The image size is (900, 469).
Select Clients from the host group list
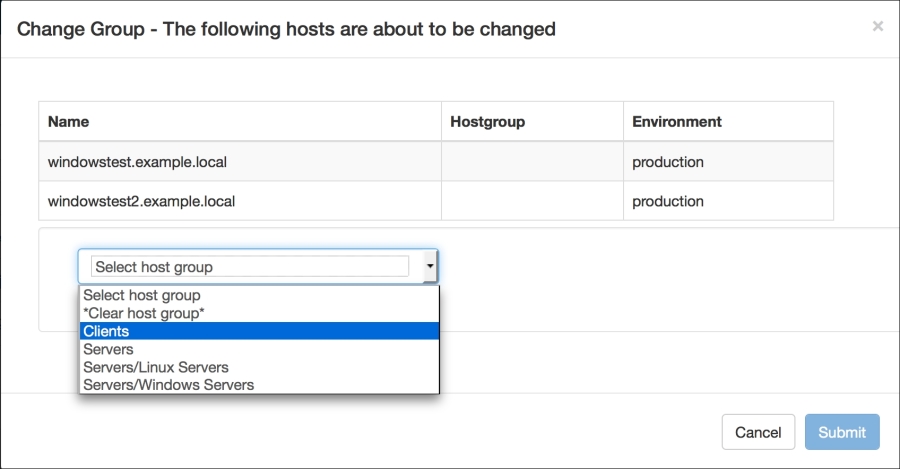[106, 331]
